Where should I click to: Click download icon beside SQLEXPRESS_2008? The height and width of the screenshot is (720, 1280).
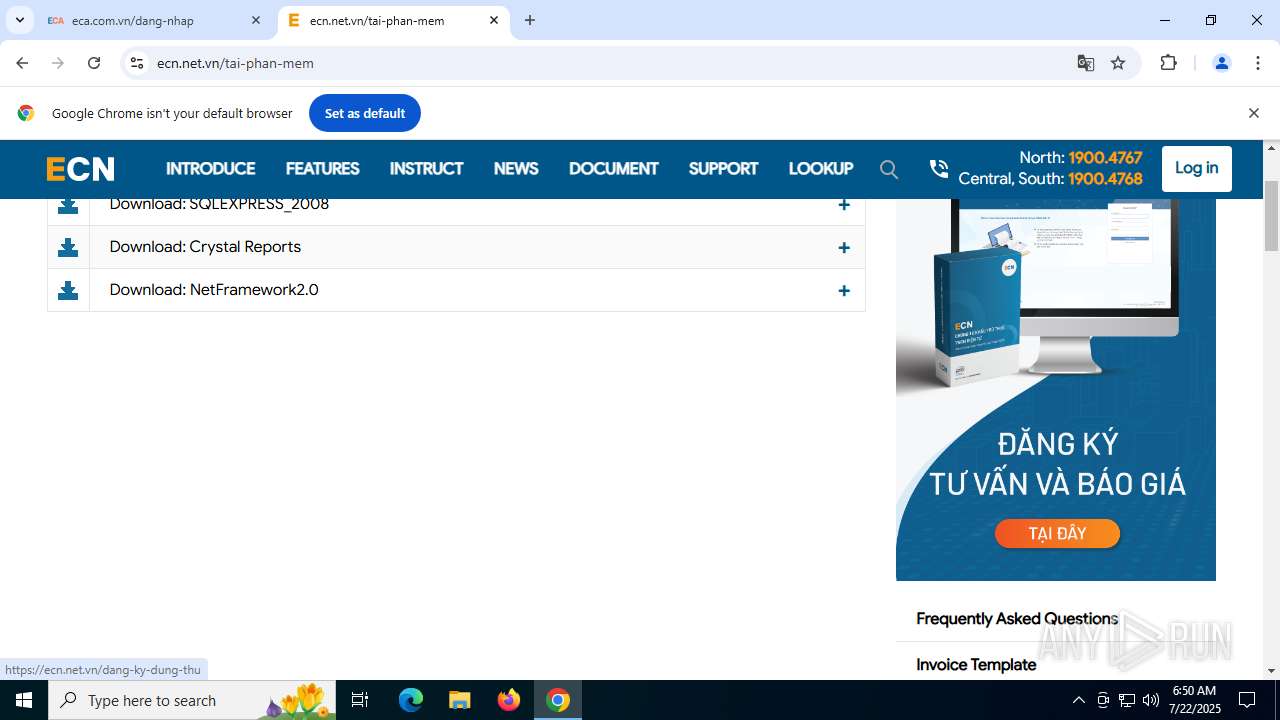click(x=68, y=204)
